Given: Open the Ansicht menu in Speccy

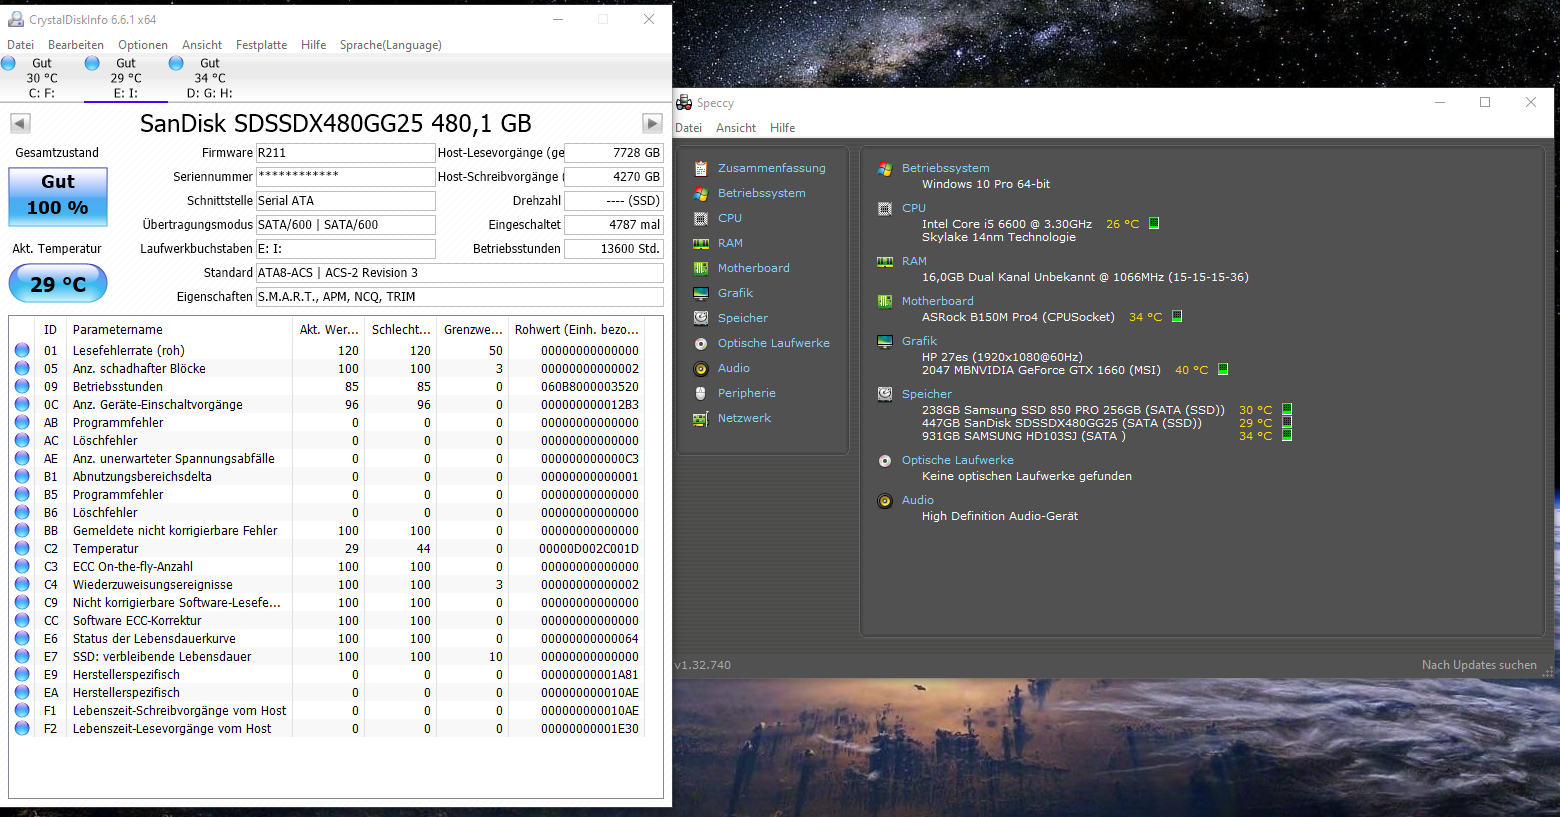Looking at the screenshot, I should (x=735, y=127).
